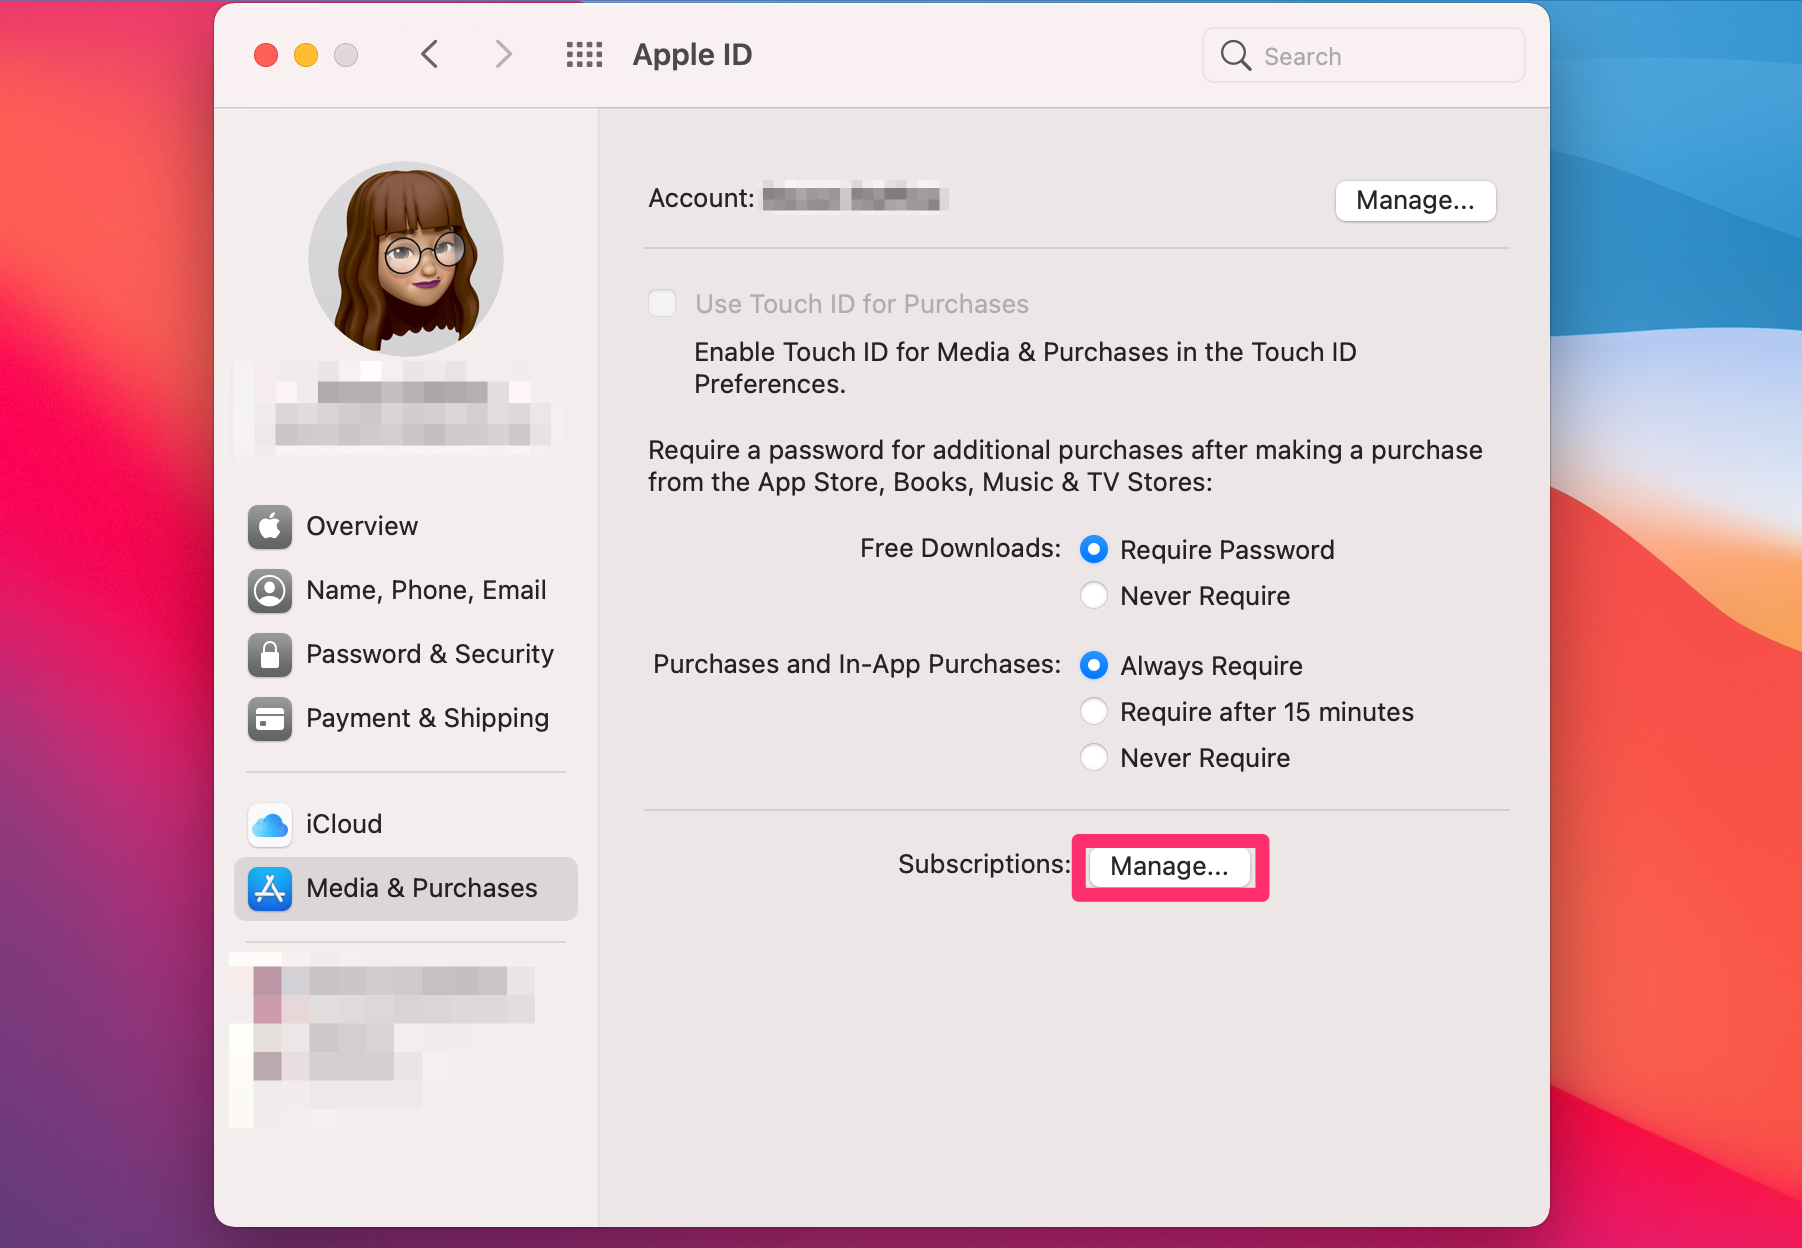Minimize the window with the yellow button
1802x1248 pixels.
pyautogui.click(x=306, y=55)
